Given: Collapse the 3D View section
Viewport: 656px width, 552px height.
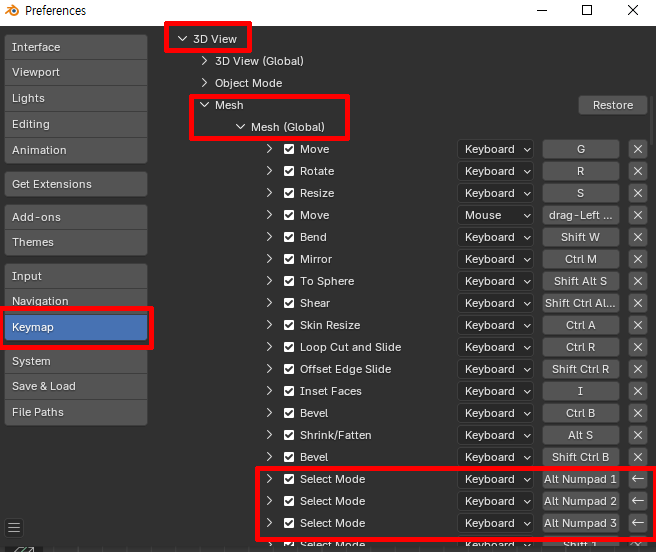Looking at the screenshot, I should pos(182,39).
